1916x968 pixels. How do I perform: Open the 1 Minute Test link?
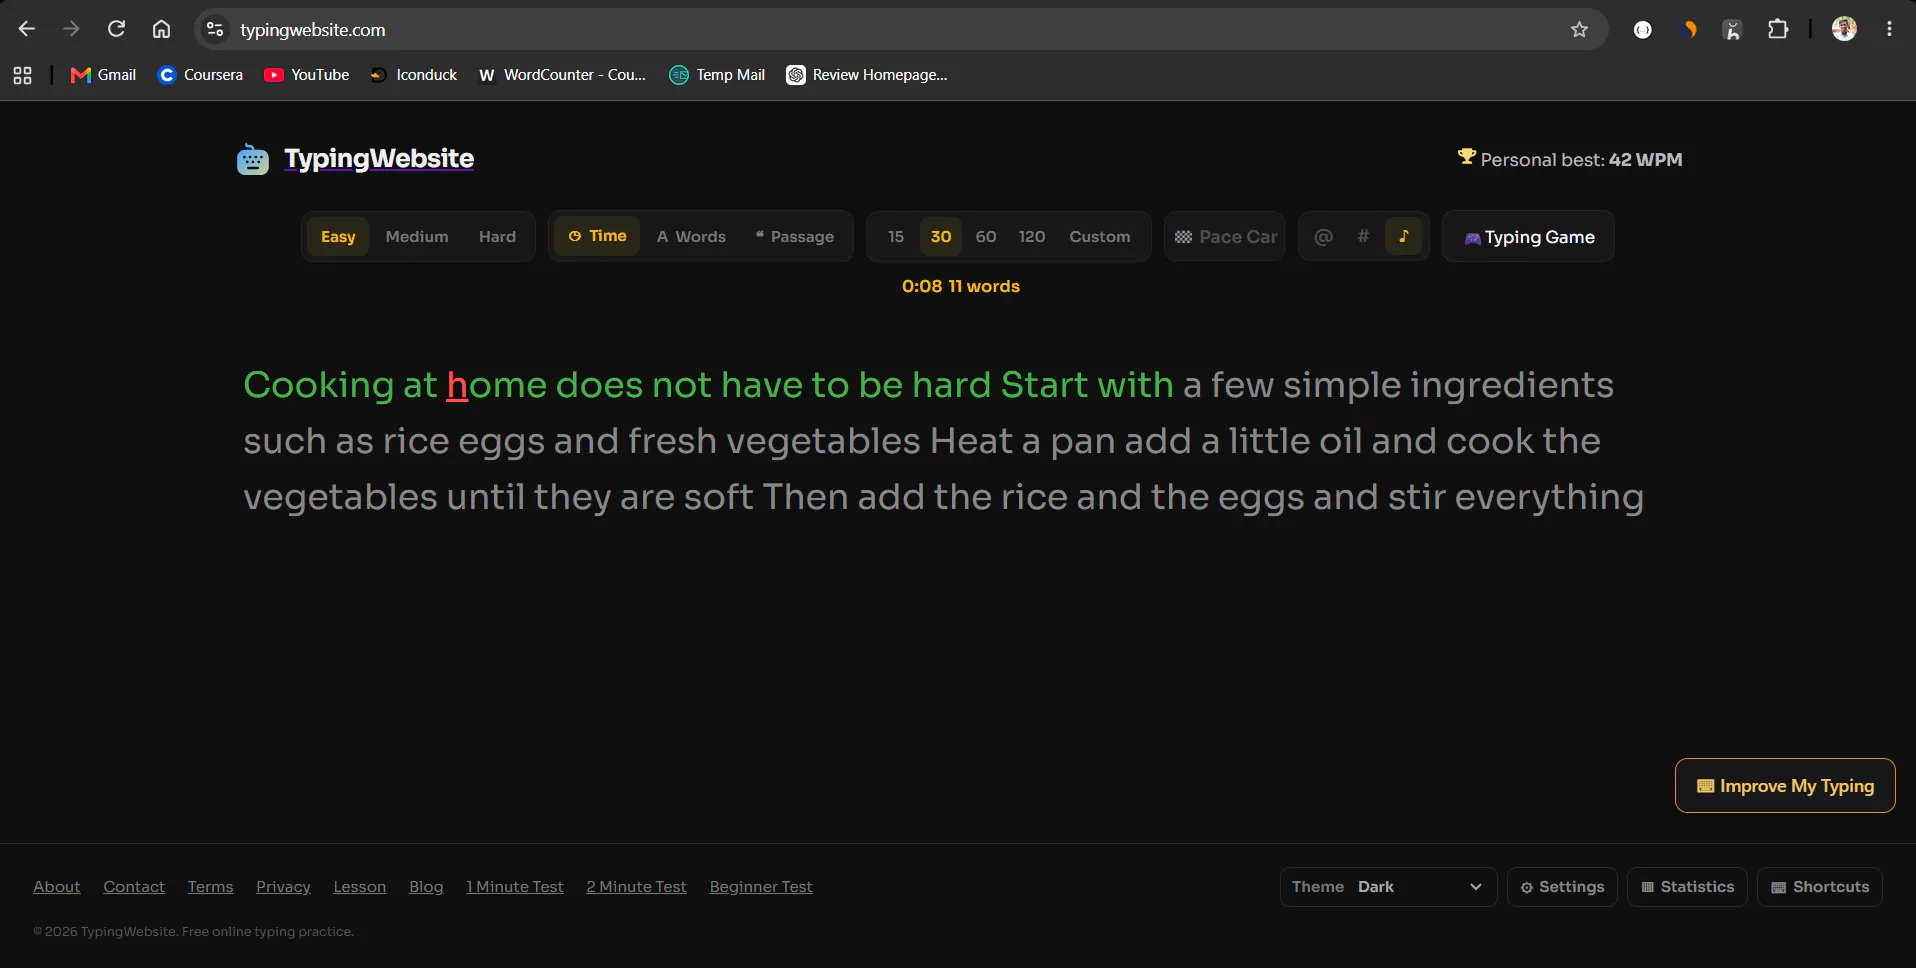[x=515, y=887]
